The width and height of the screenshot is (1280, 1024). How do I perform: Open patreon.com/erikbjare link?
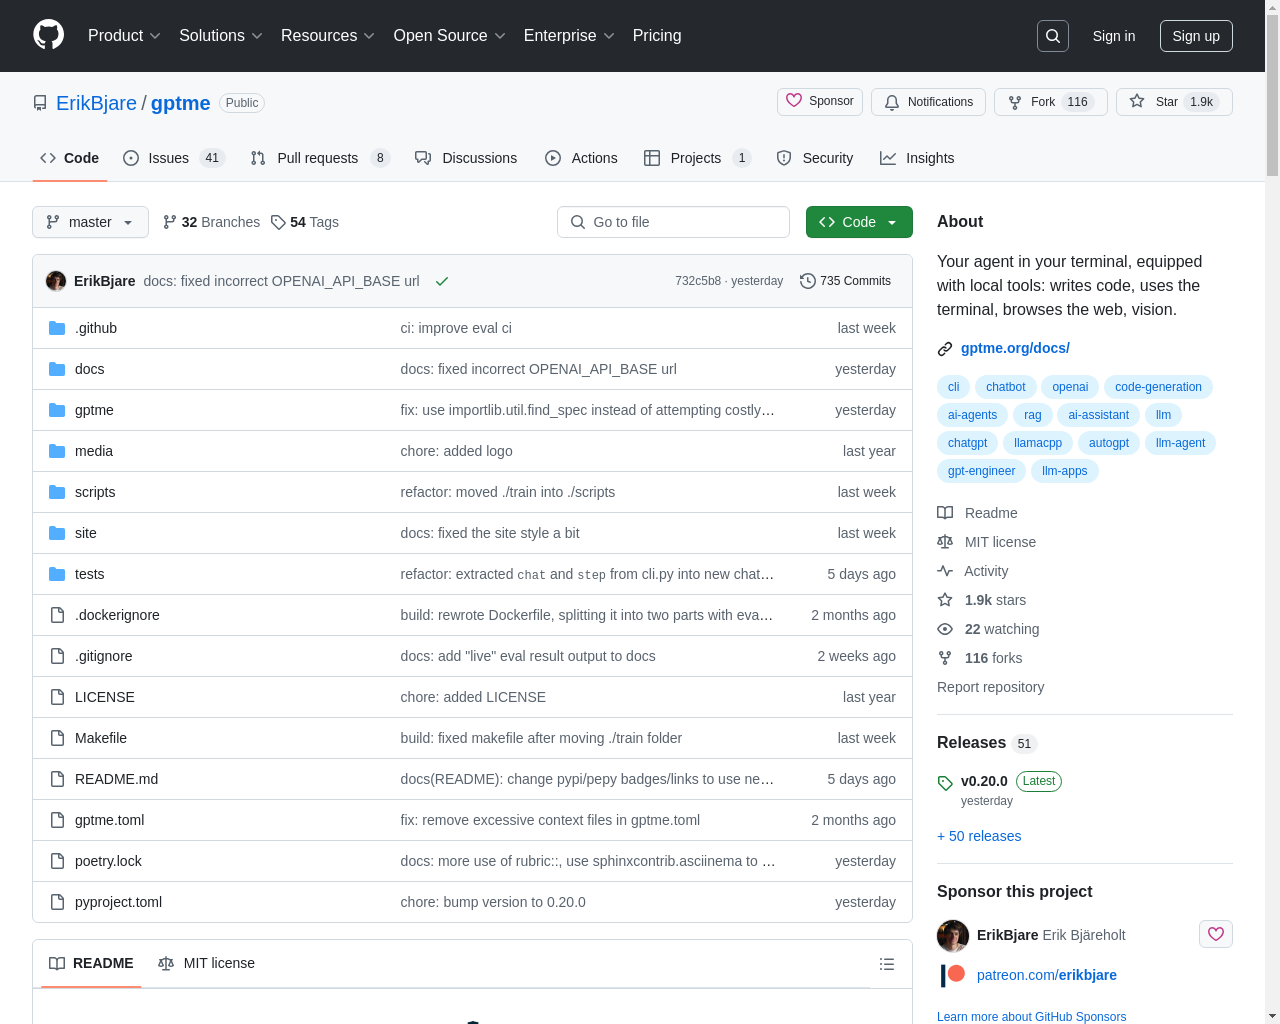point(1047,975)
